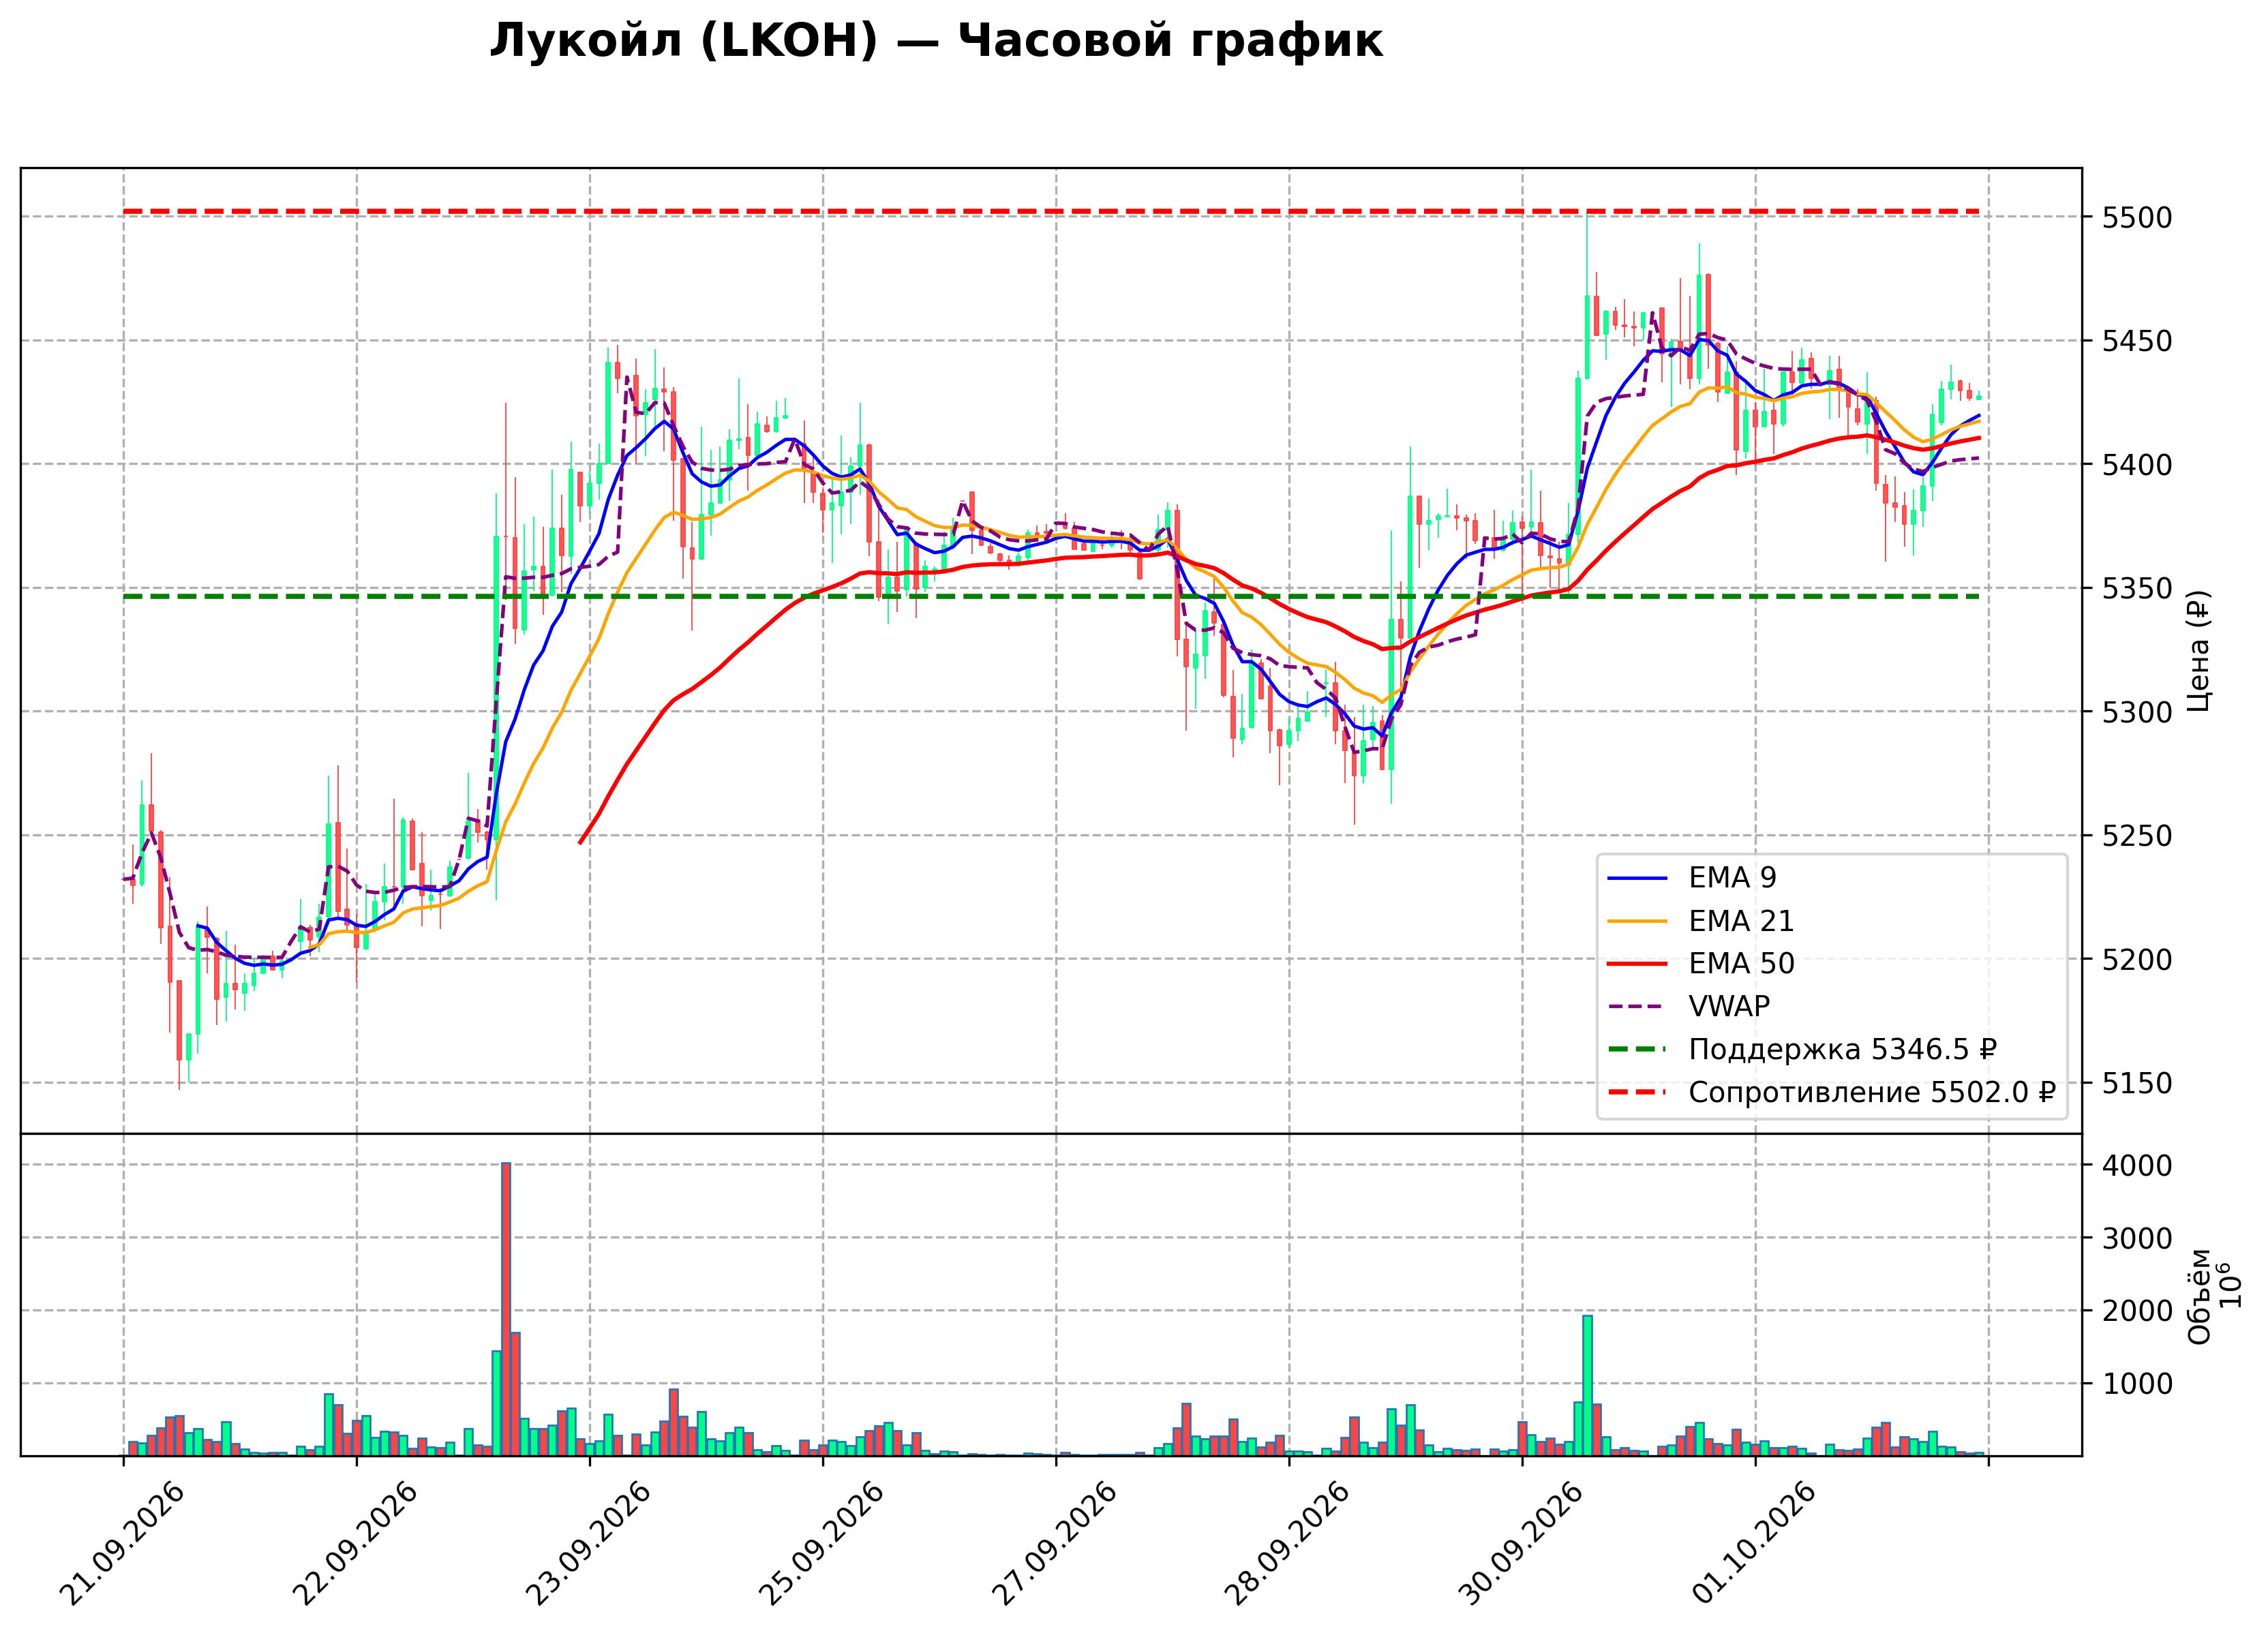Click the date label "27.09.2026"
Screen dimensions: 2268x1631
click(1054, 1545)
